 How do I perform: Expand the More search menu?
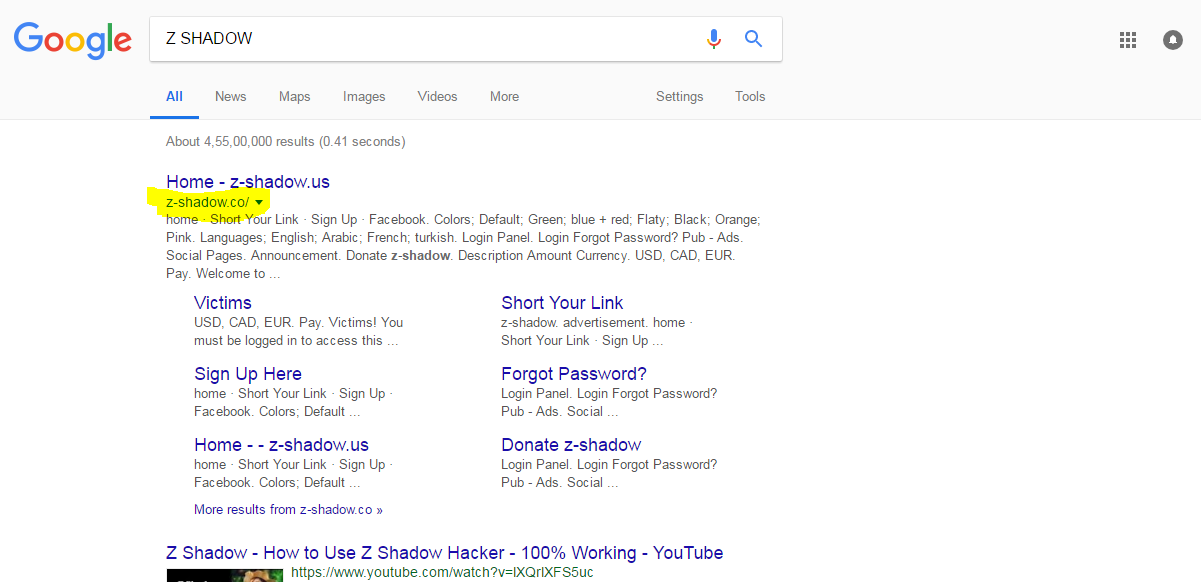pos(504,97)
